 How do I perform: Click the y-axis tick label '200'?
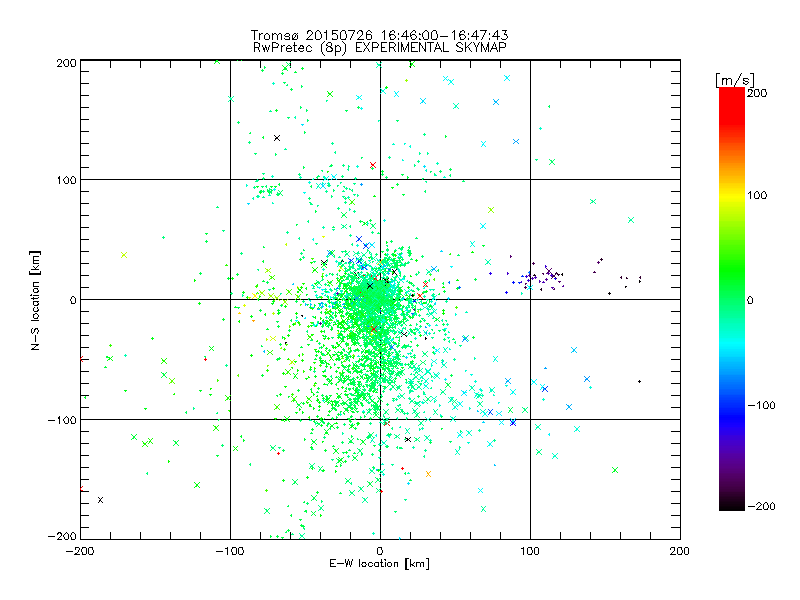[x=66, y=63]
